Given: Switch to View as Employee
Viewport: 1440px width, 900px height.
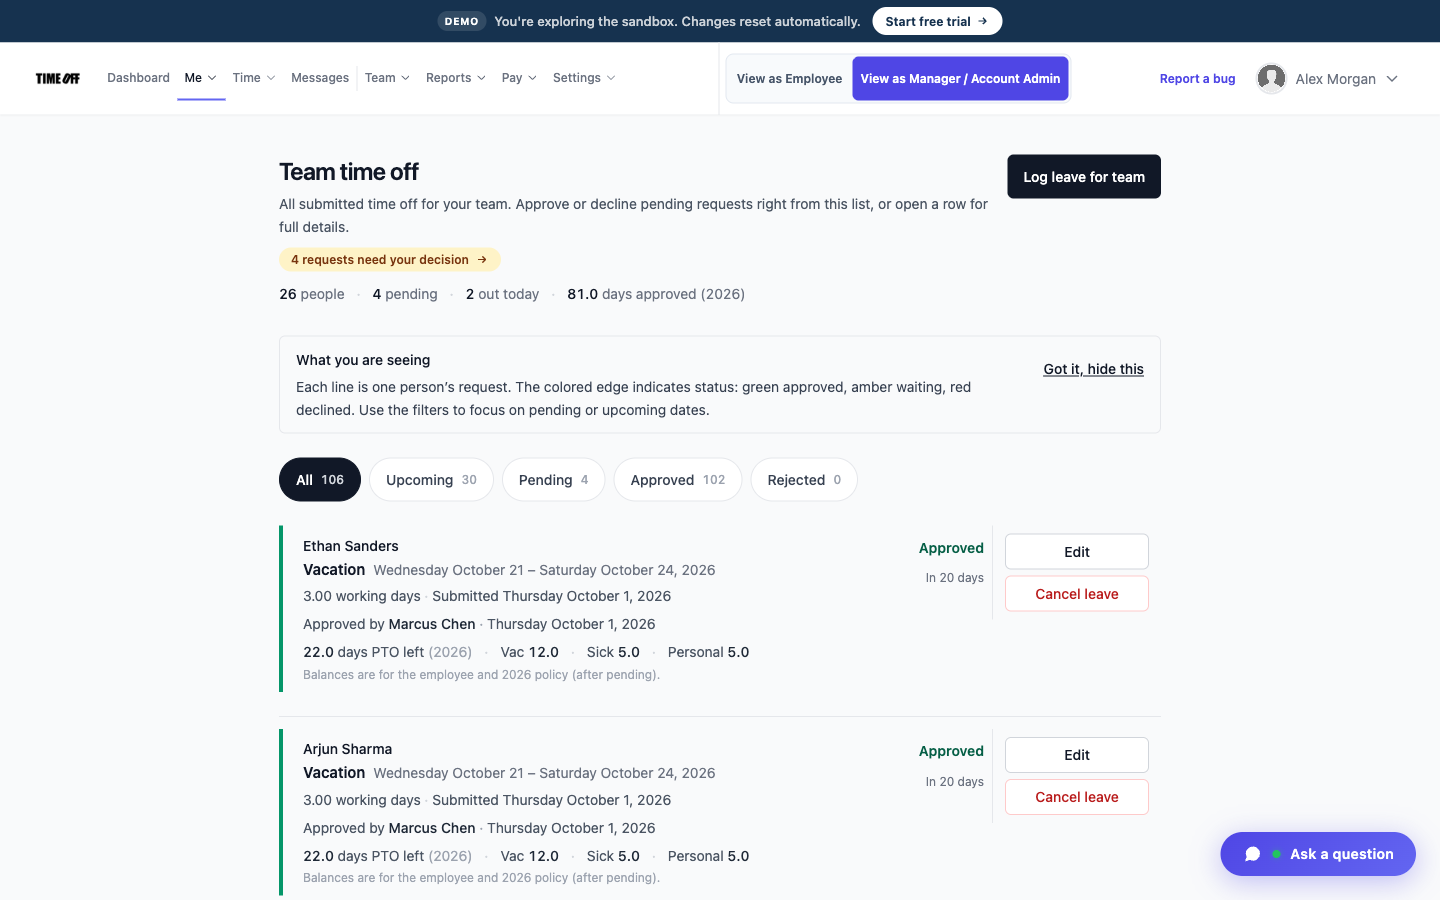Looking at the screenshot, I should [x=789, y=78].
